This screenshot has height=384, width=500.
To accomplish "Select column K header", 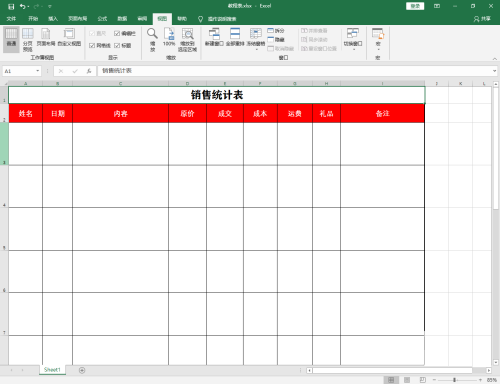I will (x=460, y=83).
